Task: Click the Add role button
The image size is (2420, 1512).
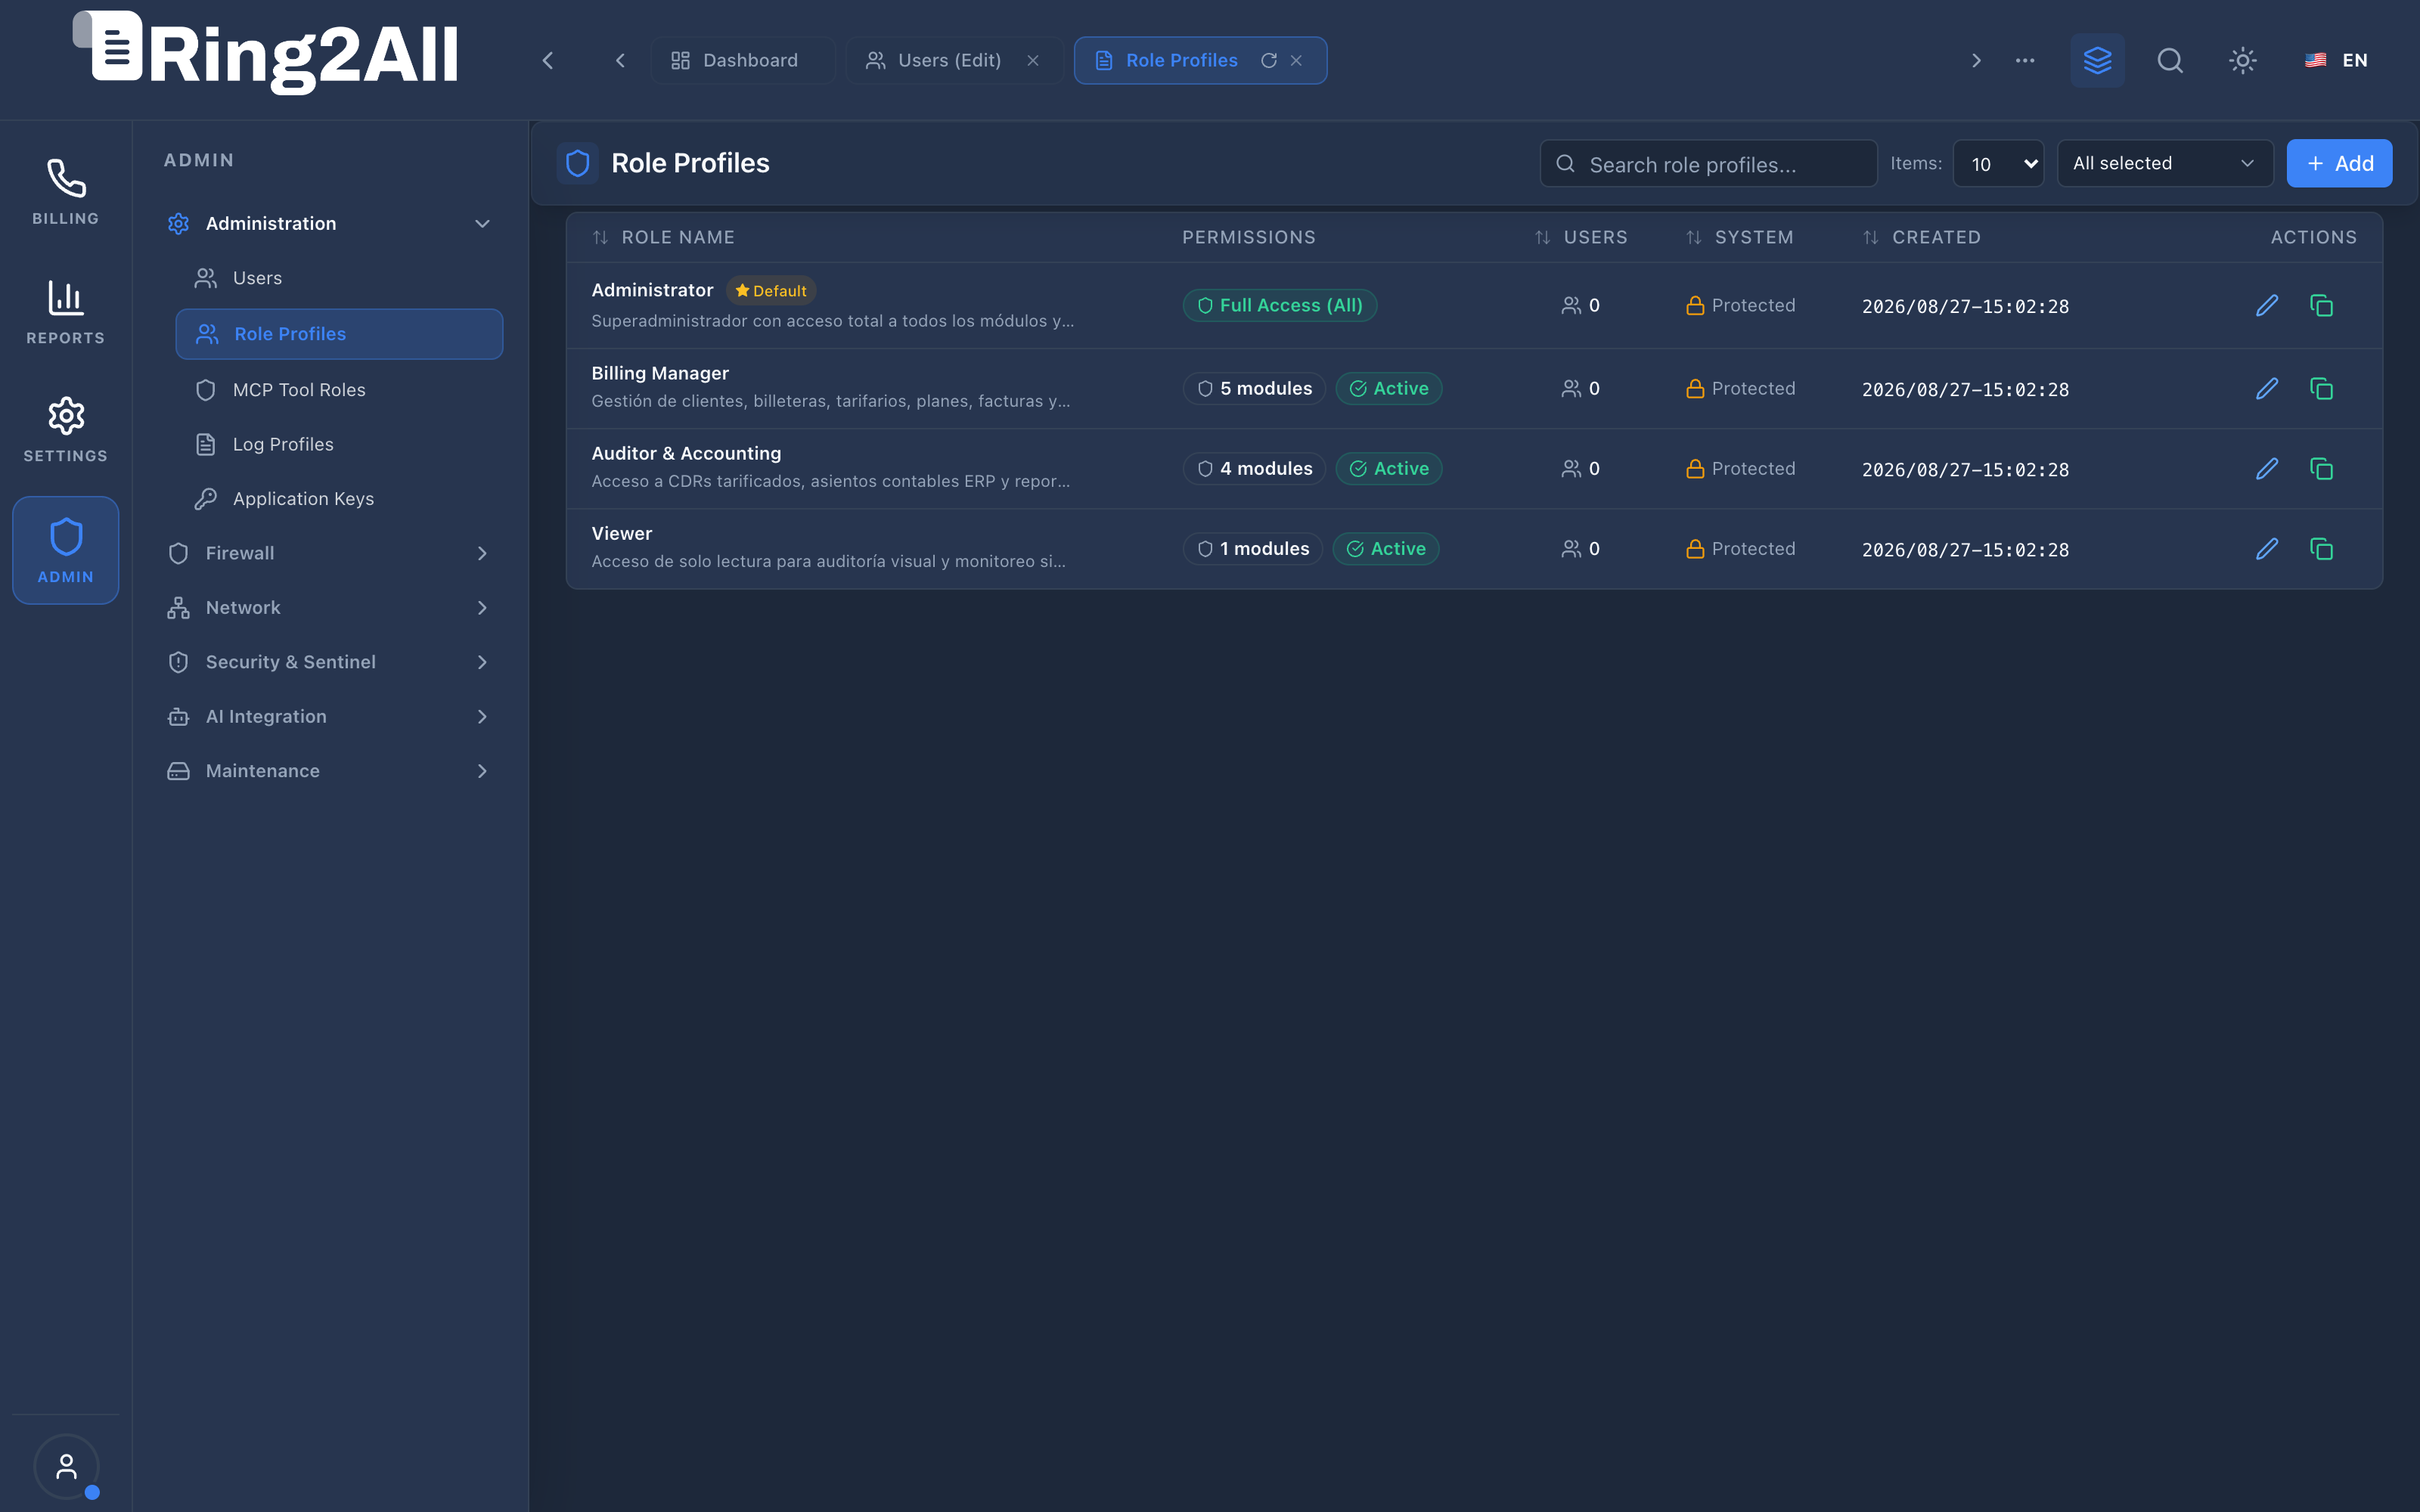Action: pos(2339,163)
